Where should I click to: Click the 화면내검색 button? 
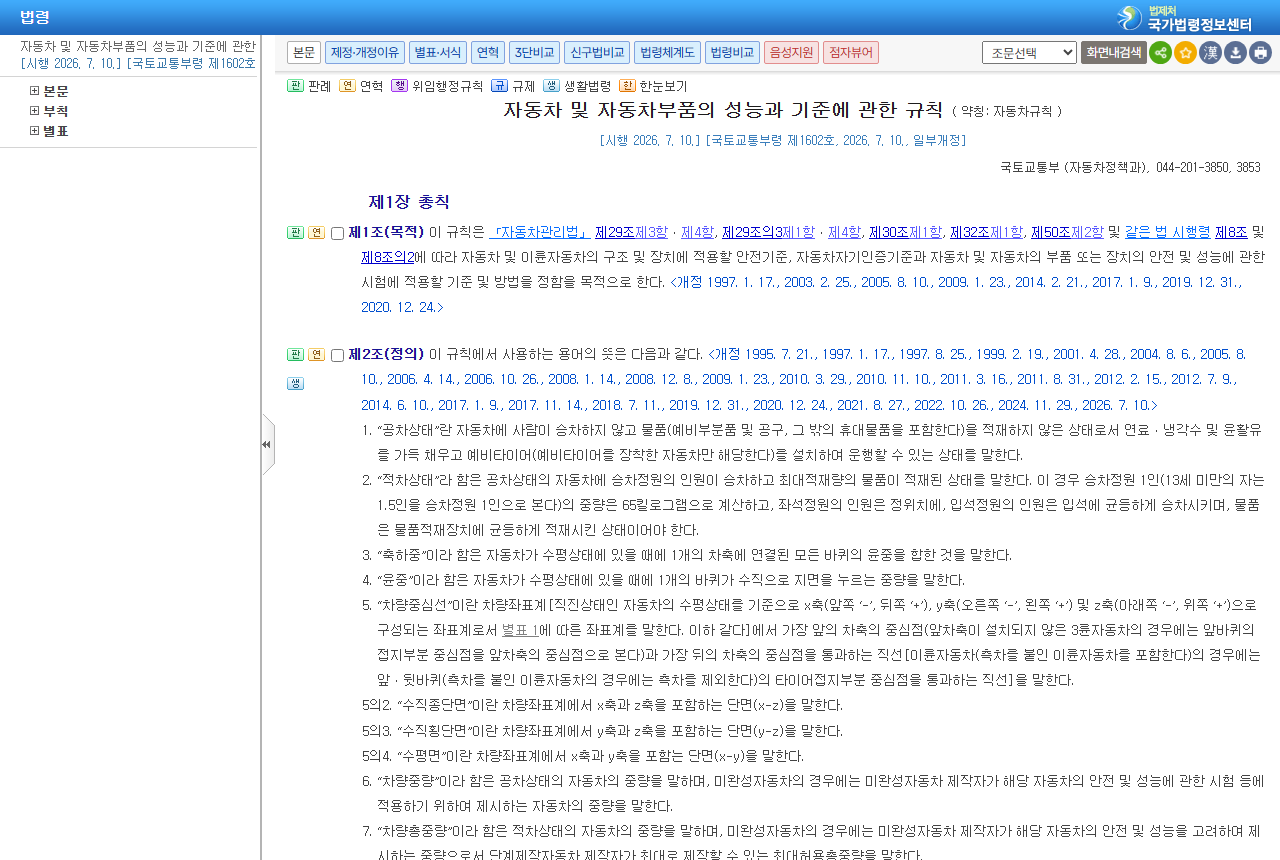point(1114,52)
